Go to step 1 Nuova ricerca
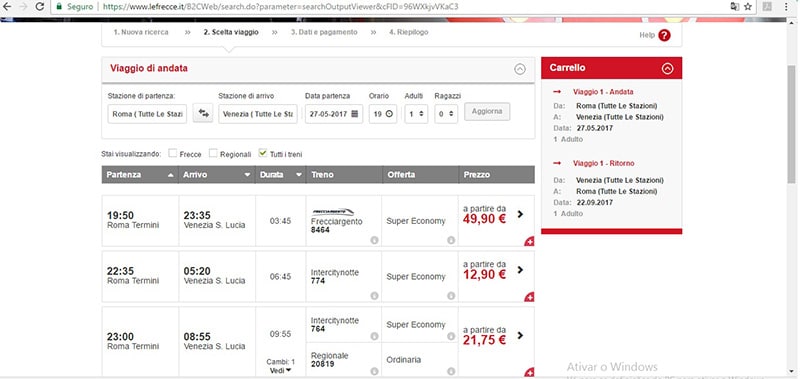 141,32
